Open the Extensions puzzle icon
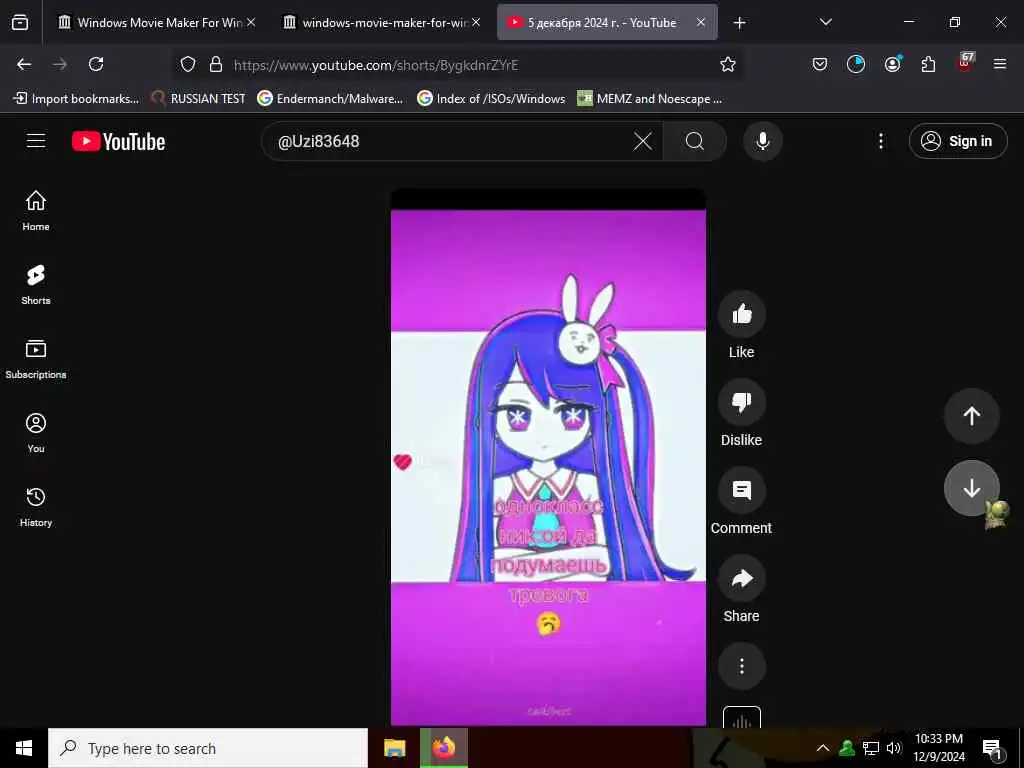Image resolution: width=1024 pixels, height=768 pixels. point(928,64)
